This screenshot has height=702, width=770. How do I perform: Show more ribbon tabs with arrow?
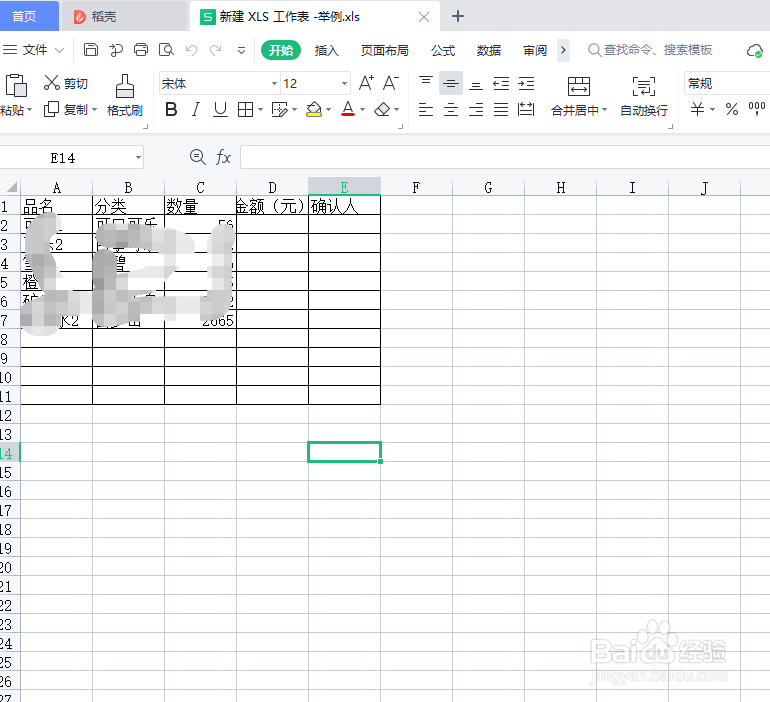pyautogui.click(x=563, y=50)
